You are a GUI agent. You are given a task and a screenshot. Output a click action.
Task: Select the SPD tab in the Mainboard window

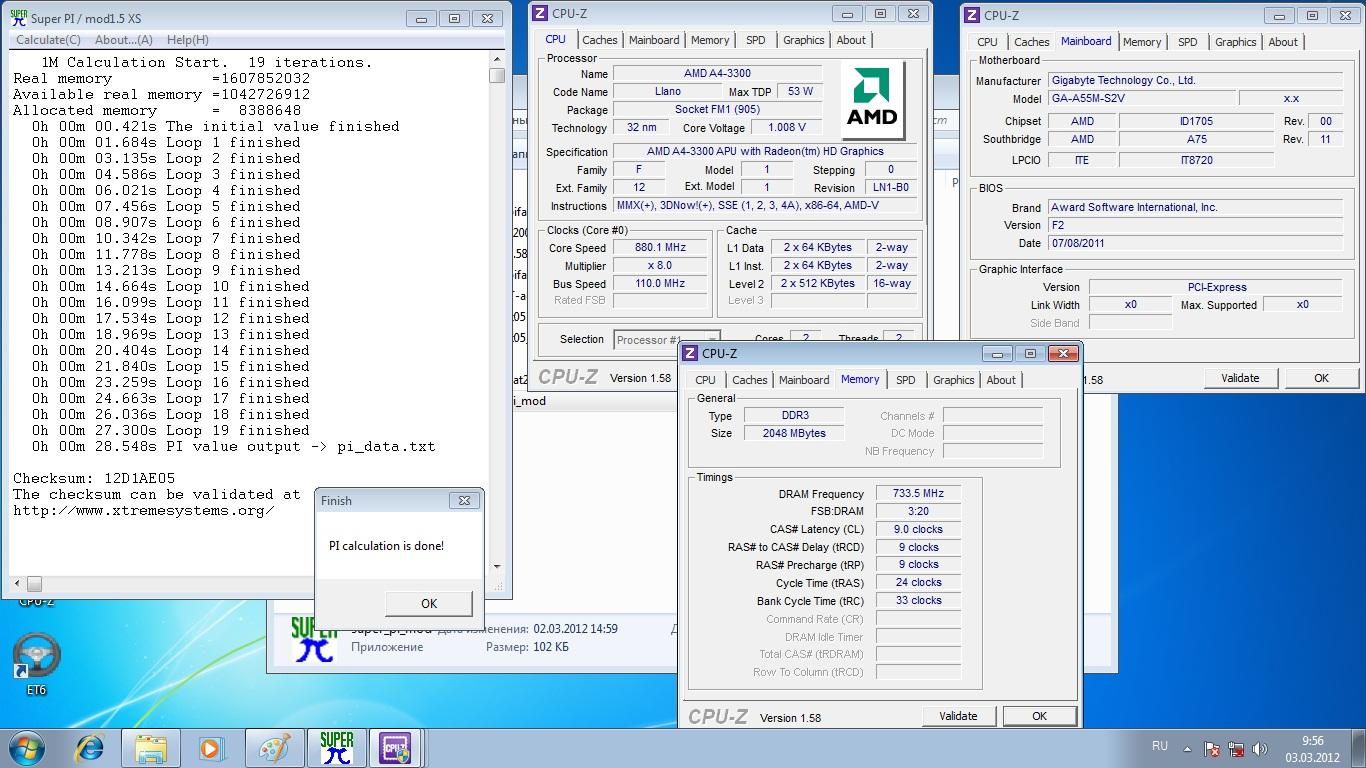tap(1187, 42)
